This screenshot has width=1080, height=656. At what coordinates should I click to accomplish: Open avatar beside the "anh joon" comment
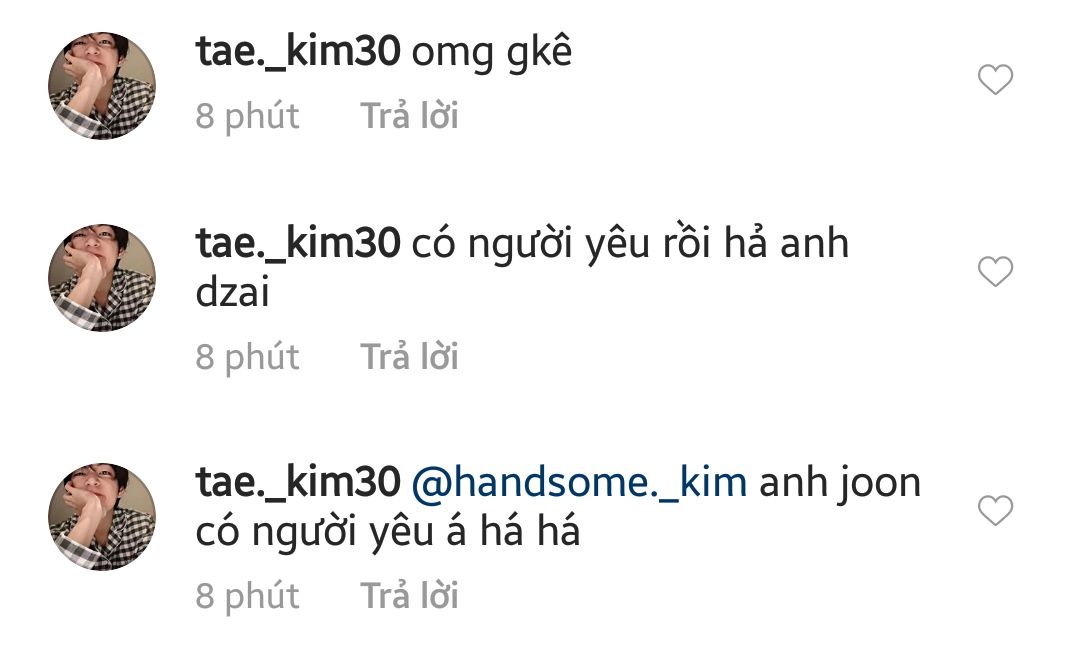point(102,516)
